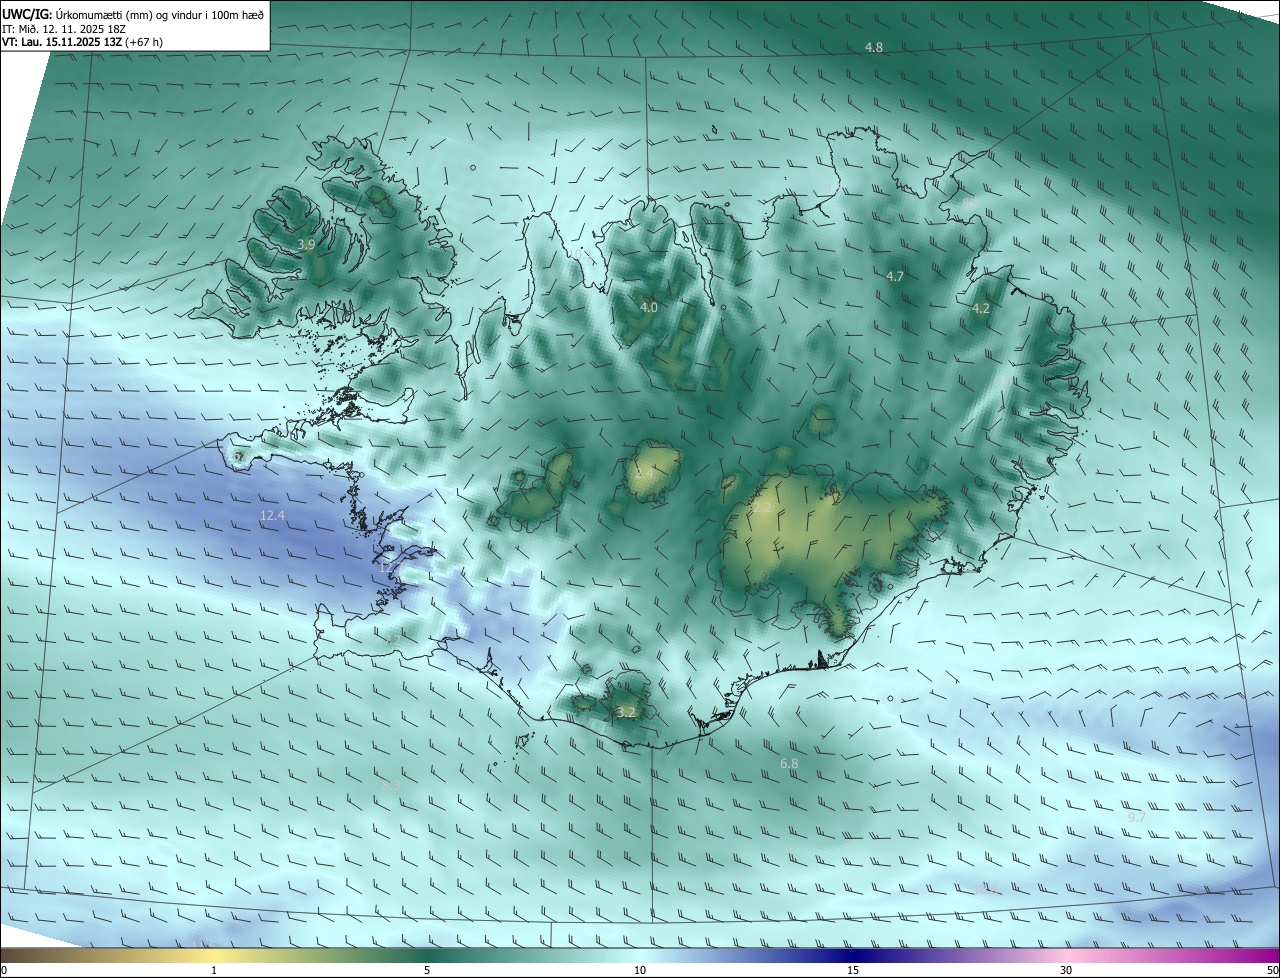Click the '6.8' value label south of Iceland

tap(789, 764)
